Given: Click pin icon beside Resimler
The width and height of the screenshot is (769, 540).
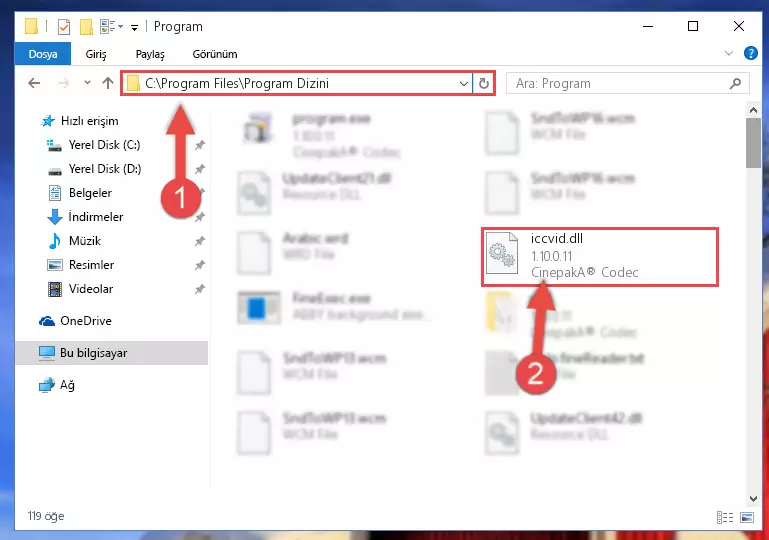Looking at the screenshot, I should [200, 265].
